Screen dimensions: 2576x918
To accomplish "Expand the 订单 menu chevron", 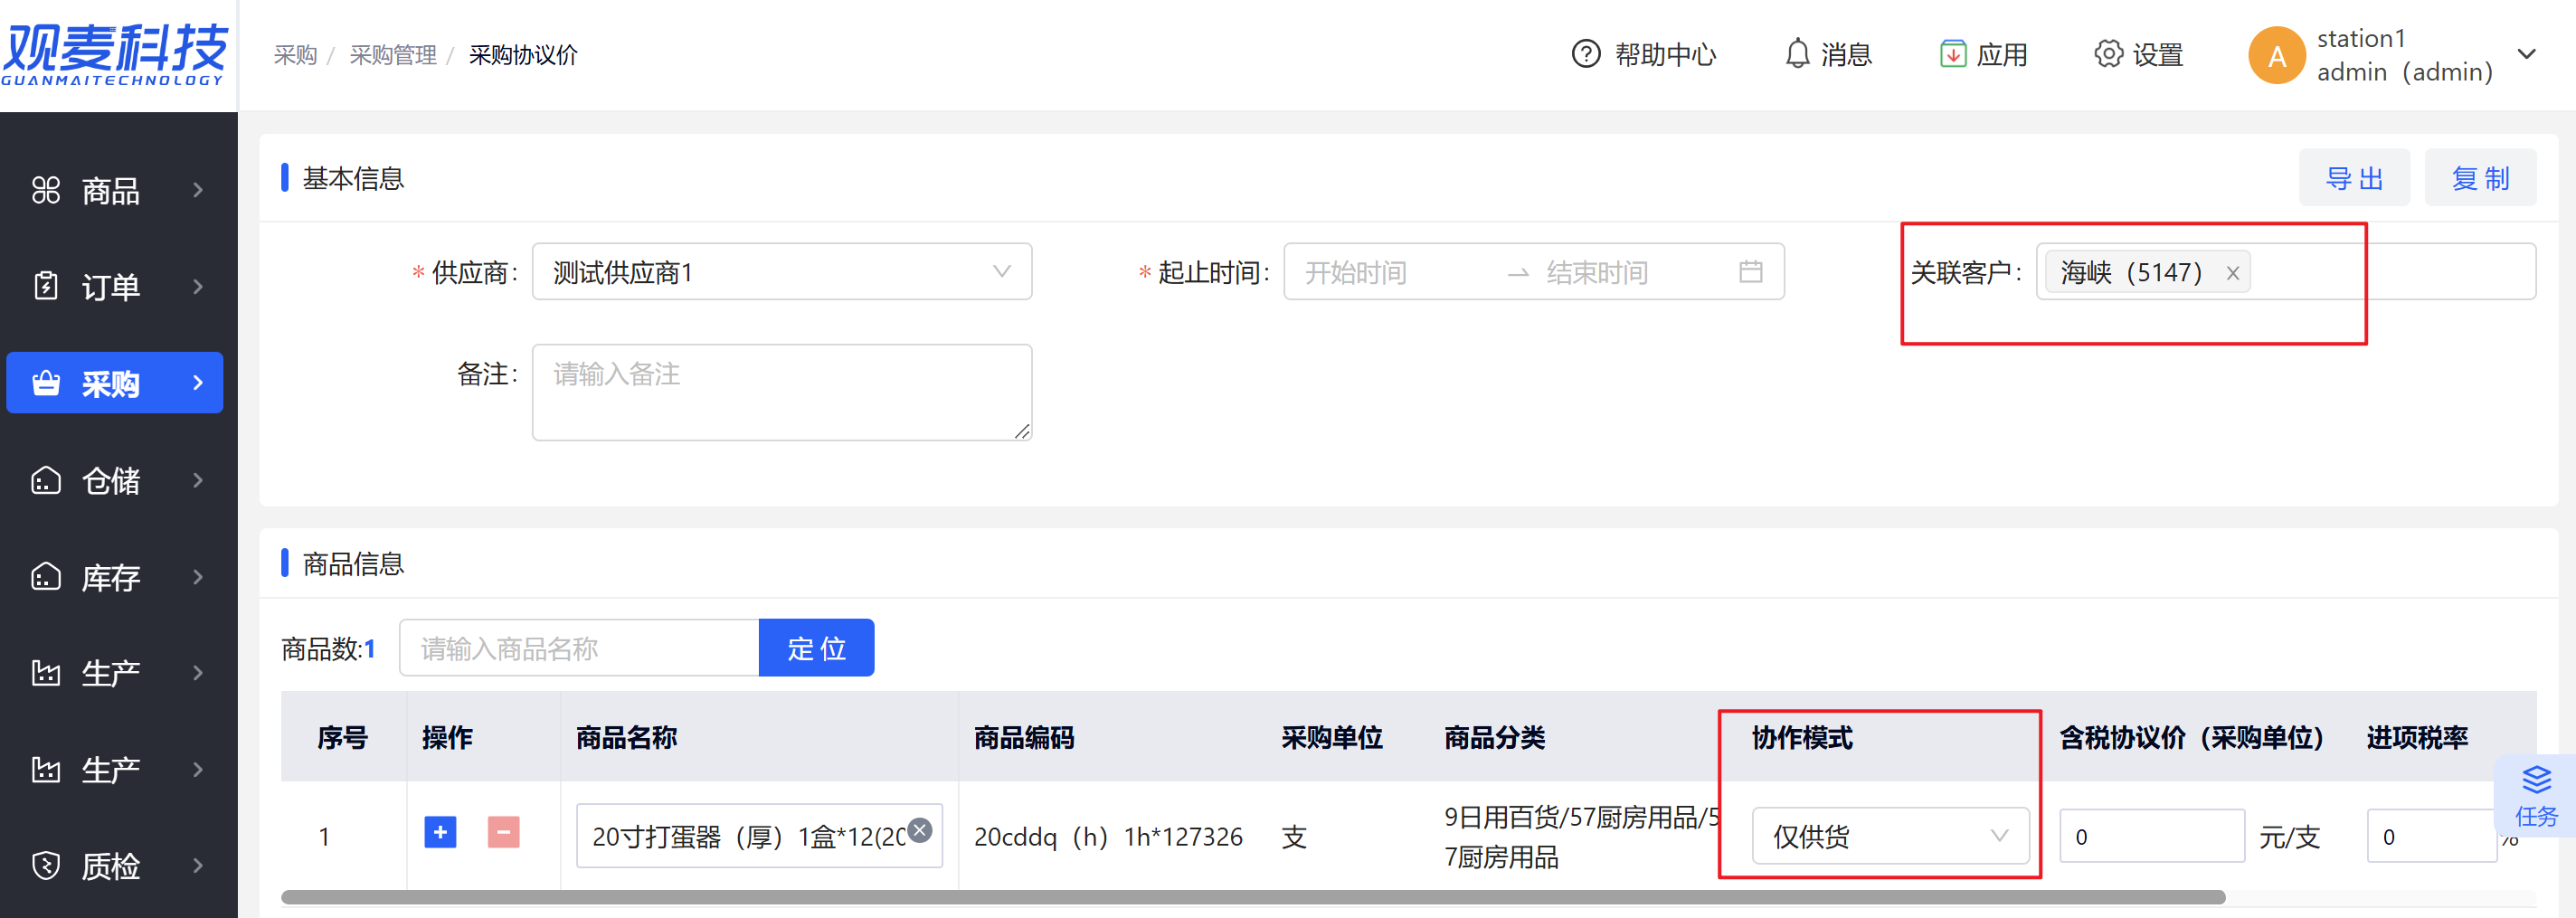I will [x=198, y=286].
